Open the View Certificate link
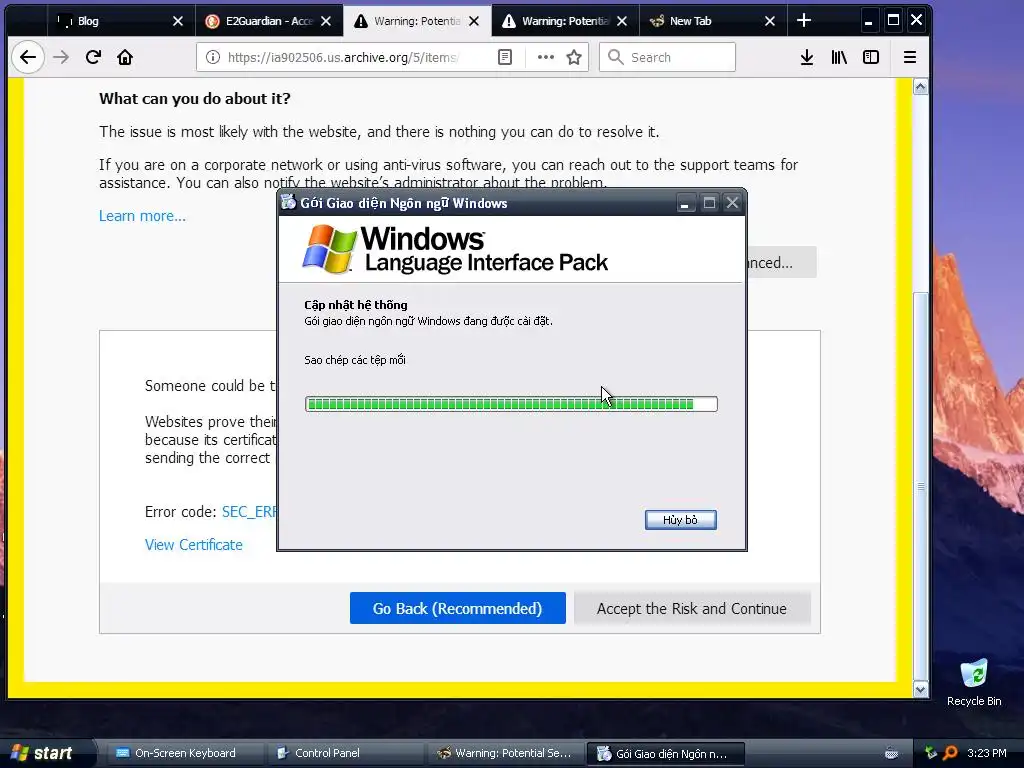Image resolution: width=1024 pixels, height=768 pixels. click(x=193, y=545)
